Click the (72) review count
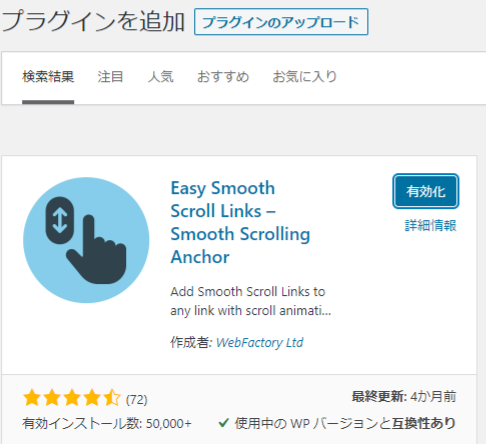Image resolution: width=486 pixels, height=444 pixels. [x=137, y=399]
